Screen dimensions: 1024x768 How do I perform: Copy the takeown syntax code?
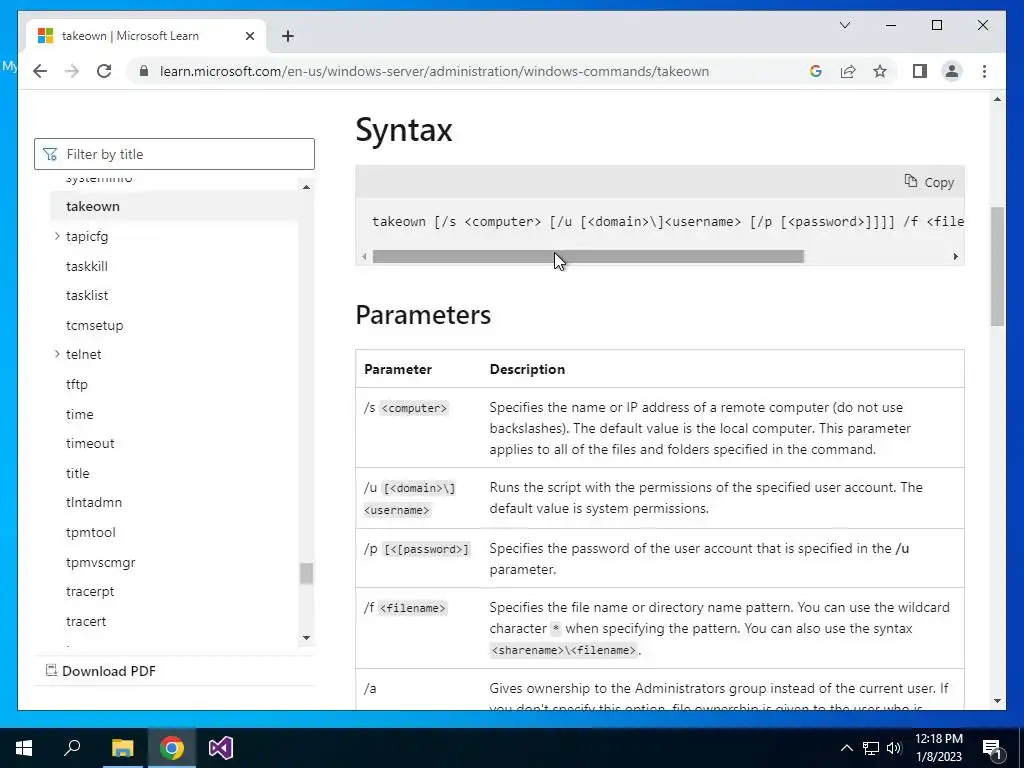(929, 182)
